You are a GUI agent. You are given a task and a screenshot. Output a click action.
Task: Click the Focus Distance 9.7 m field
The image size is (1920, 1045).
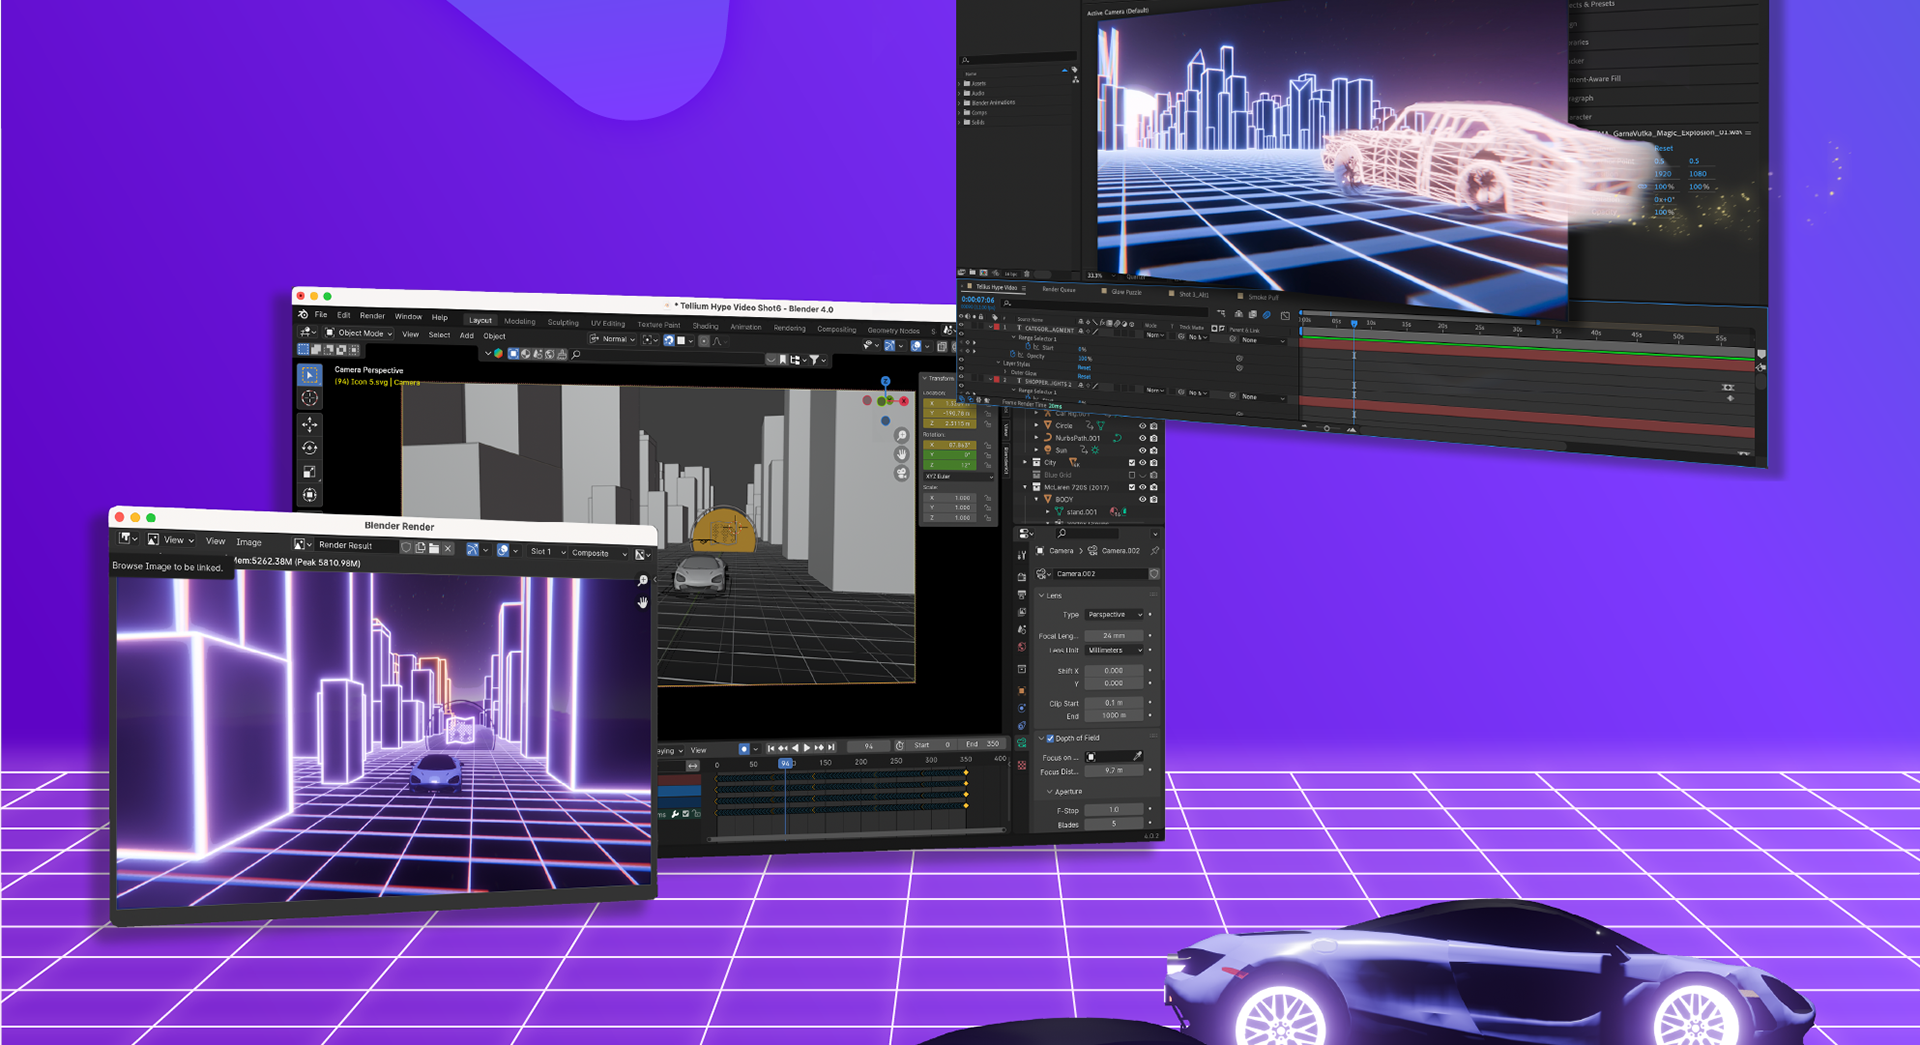click(1114, 770)
